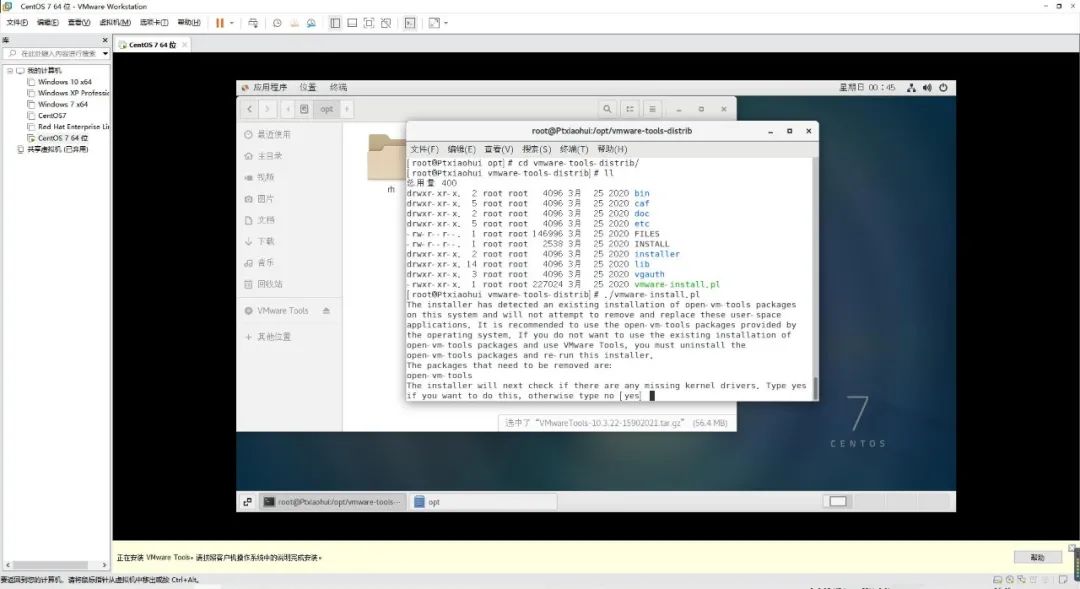Open VMware 选项卡(T) menu
1080x589 pixels.
pos(154,23)
